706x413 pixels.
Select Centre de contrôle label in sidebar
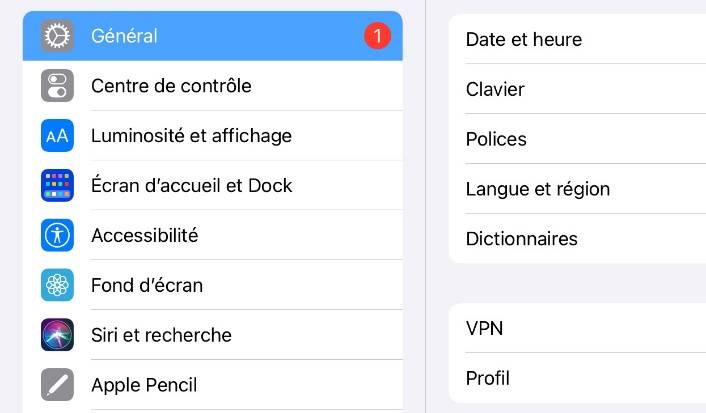point(171,86)
